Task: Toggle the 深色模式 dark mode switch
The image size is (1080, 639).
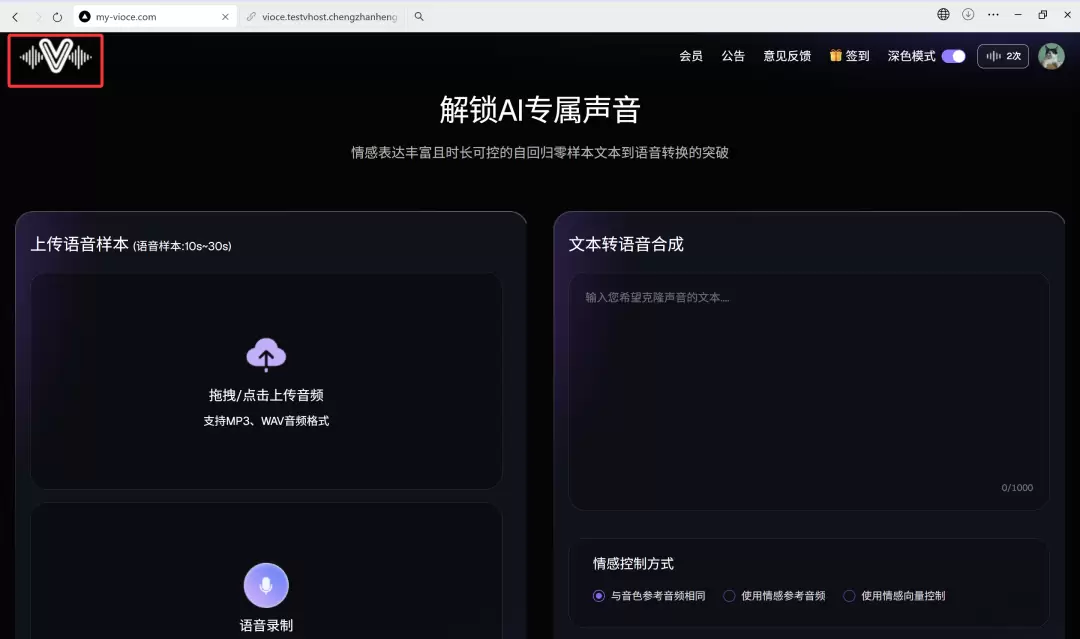Action: (954, 56)
